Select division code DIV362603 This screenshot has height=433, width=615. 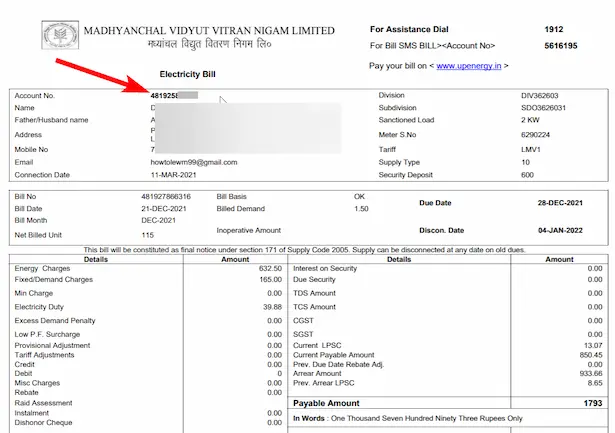pyautogui.click(x=539, y=96)
